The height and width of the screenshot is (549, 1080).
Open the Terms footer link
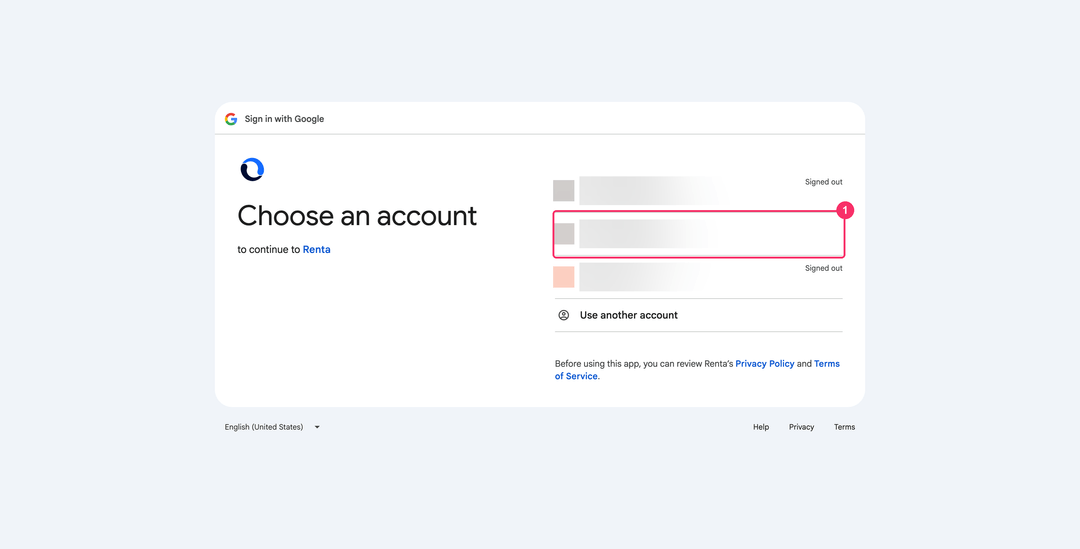[x=844, y=427]
